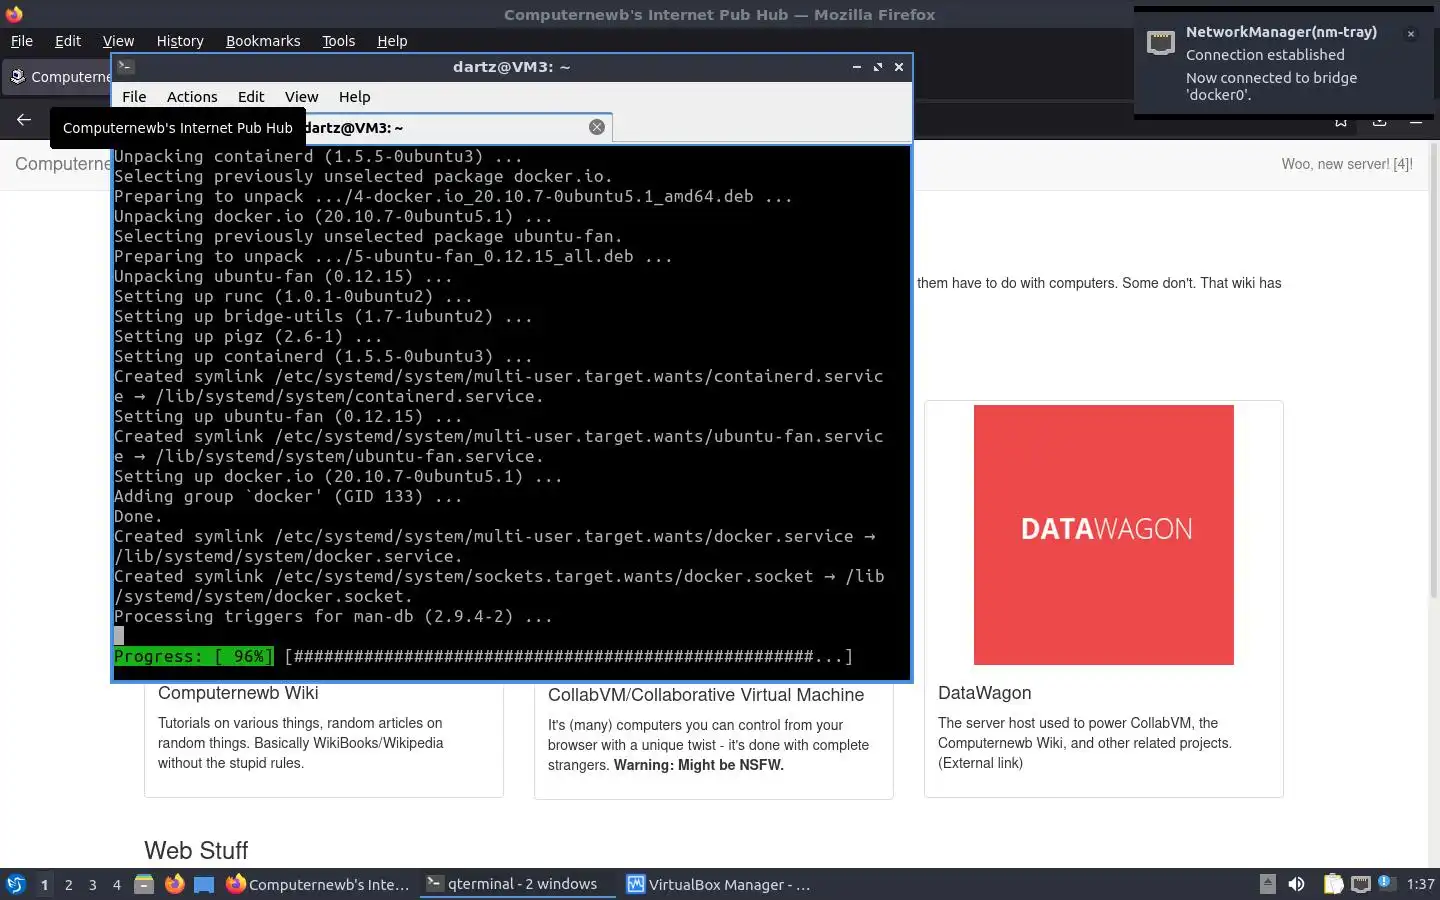Click the DataWagon card description text
1440x900 pixels.
pos(1085,743)
